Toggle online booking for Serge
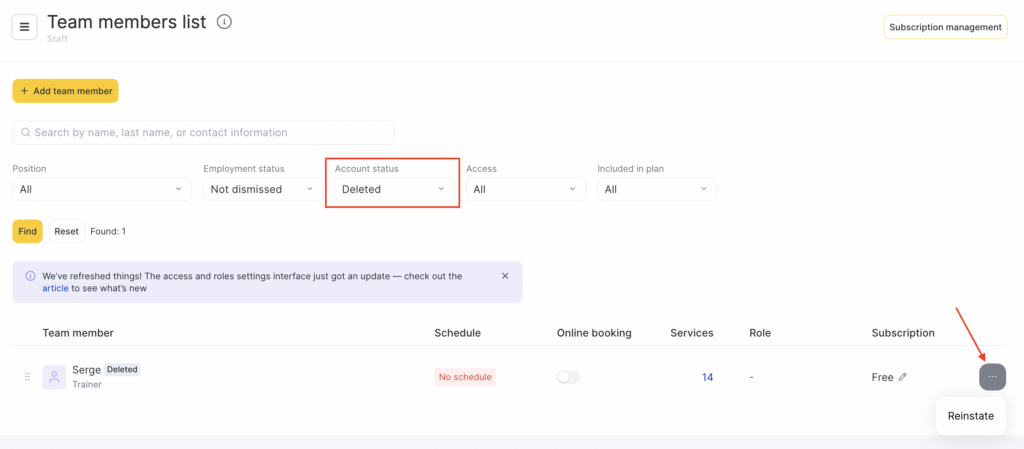This screenshot has height=449, width=1024. [x=568, y=377]
